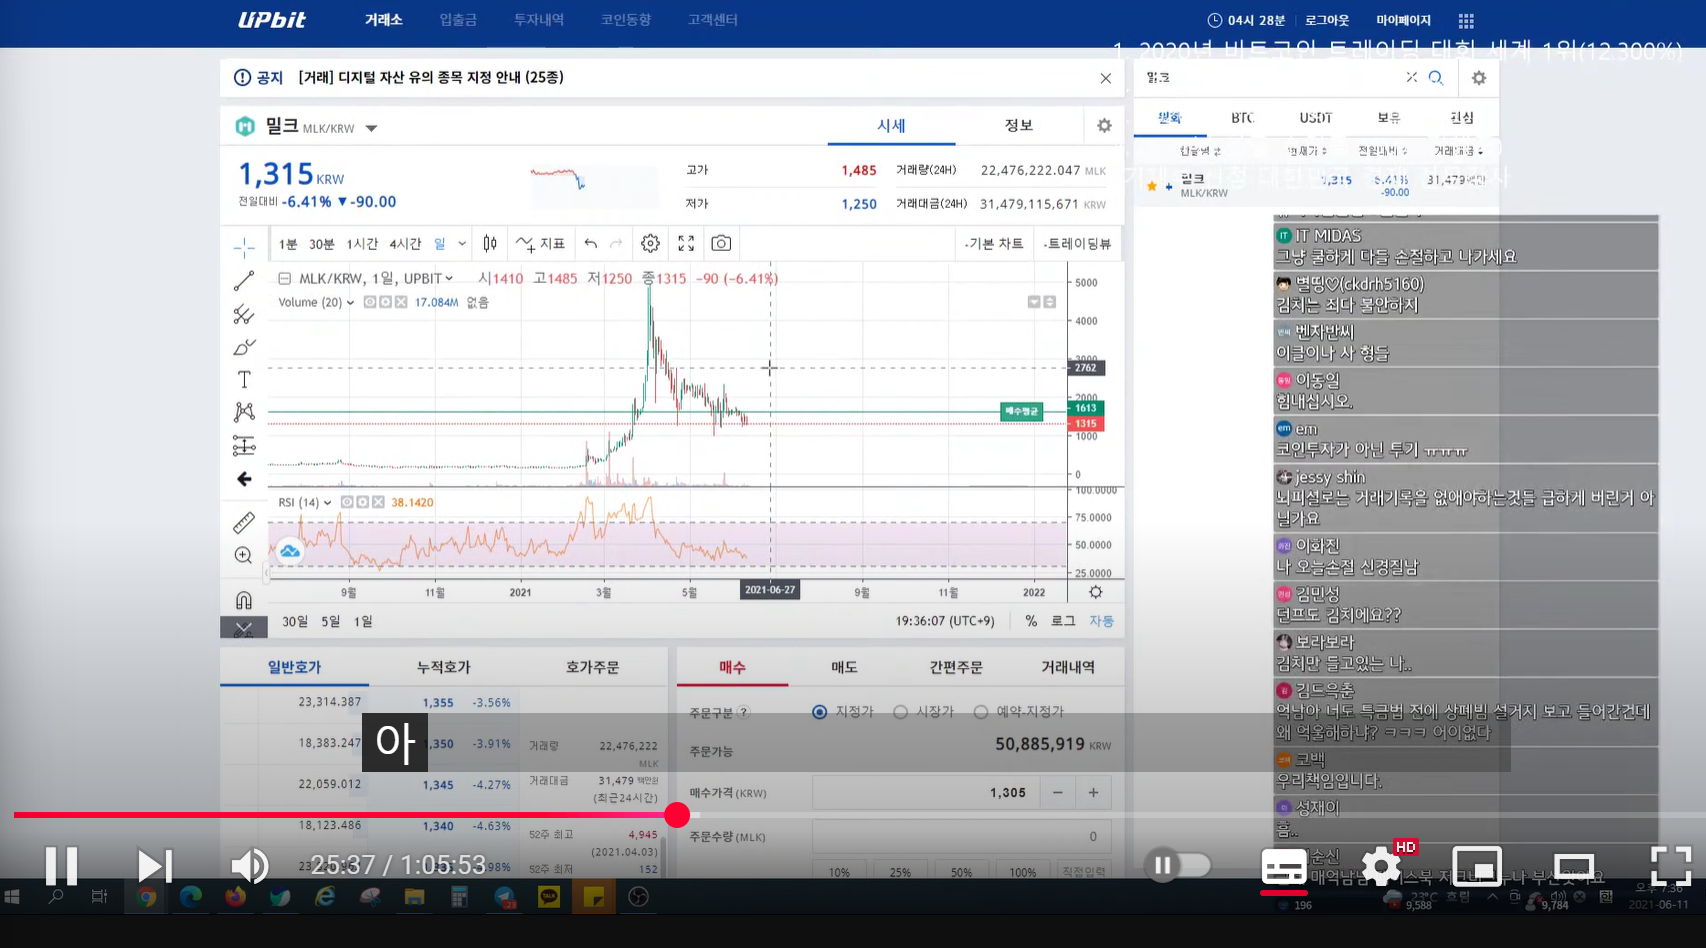The width and height of the screenshot is (1706, 948).
Task: Open RSI indicator settings gear
Action: (x=363, y=502)
